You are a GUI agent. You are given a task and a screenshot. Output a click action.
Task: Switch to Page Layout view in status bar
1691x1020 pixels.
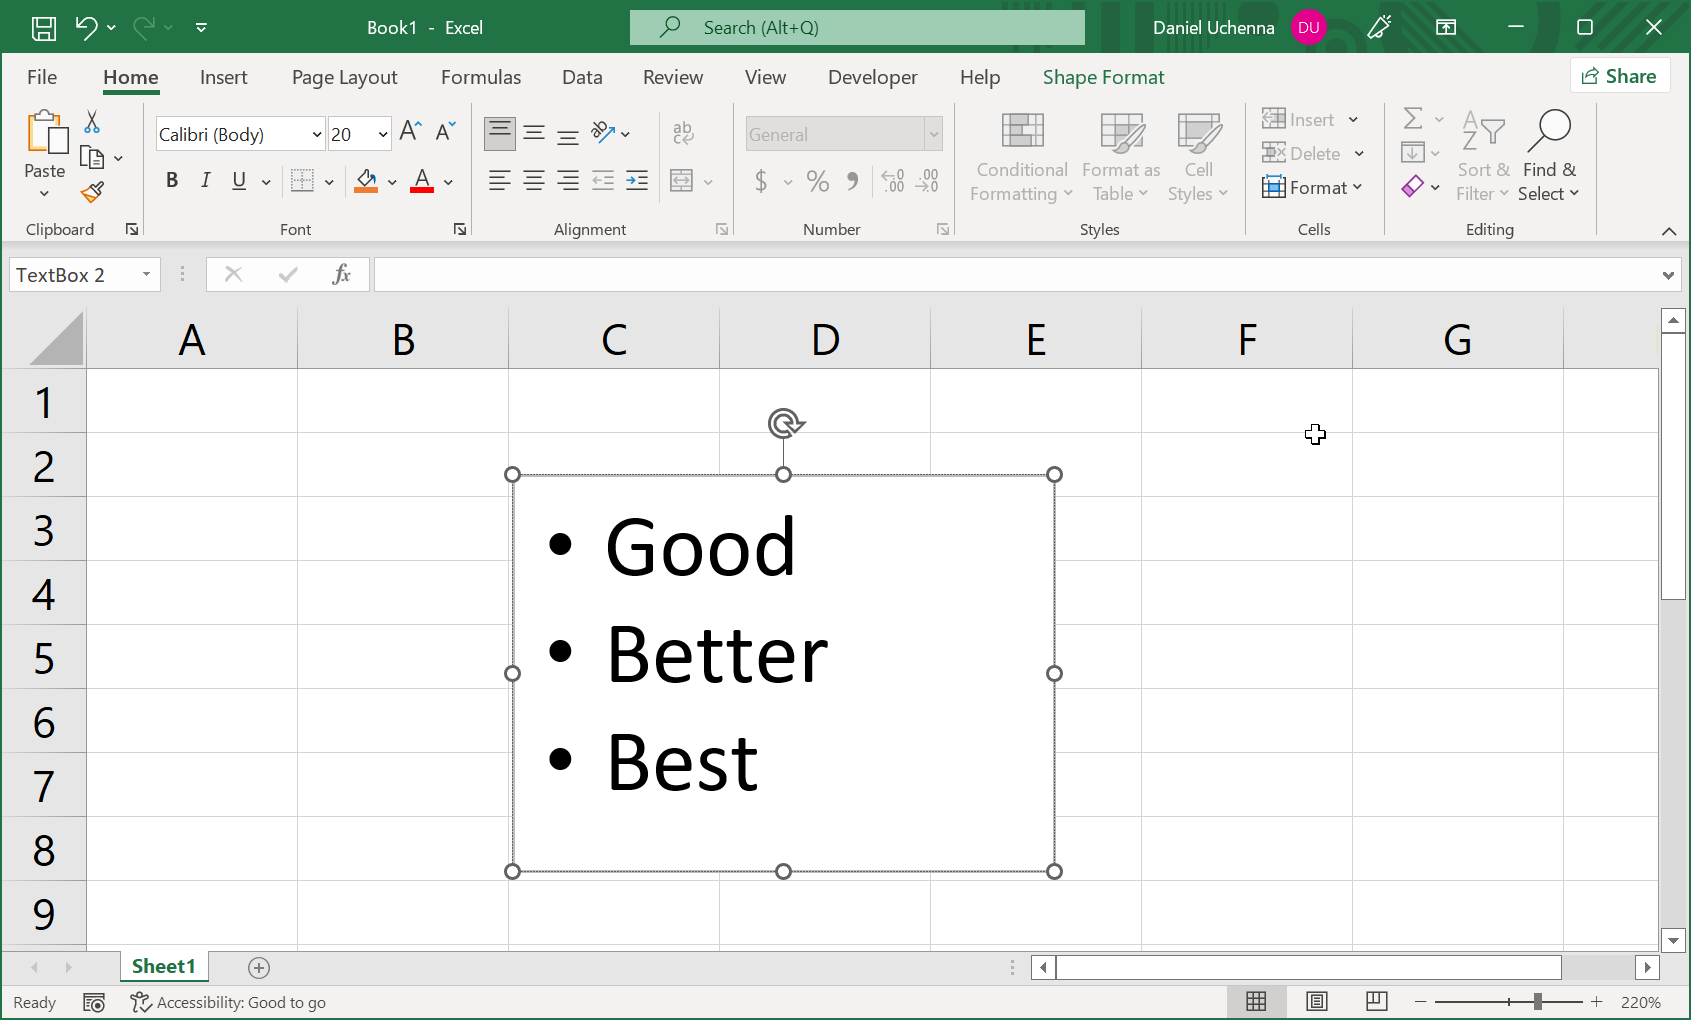point(1317,1002)
